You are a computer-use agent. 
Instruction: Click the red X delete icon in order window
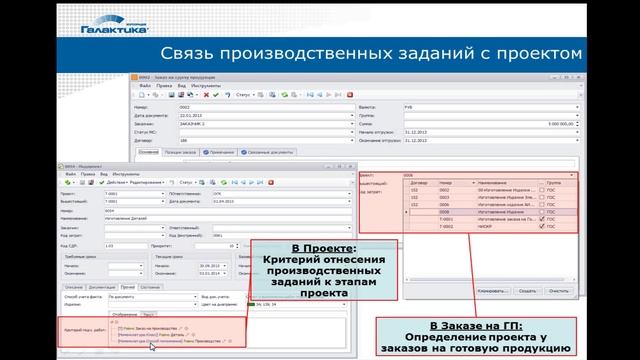[x=206, y=95]
